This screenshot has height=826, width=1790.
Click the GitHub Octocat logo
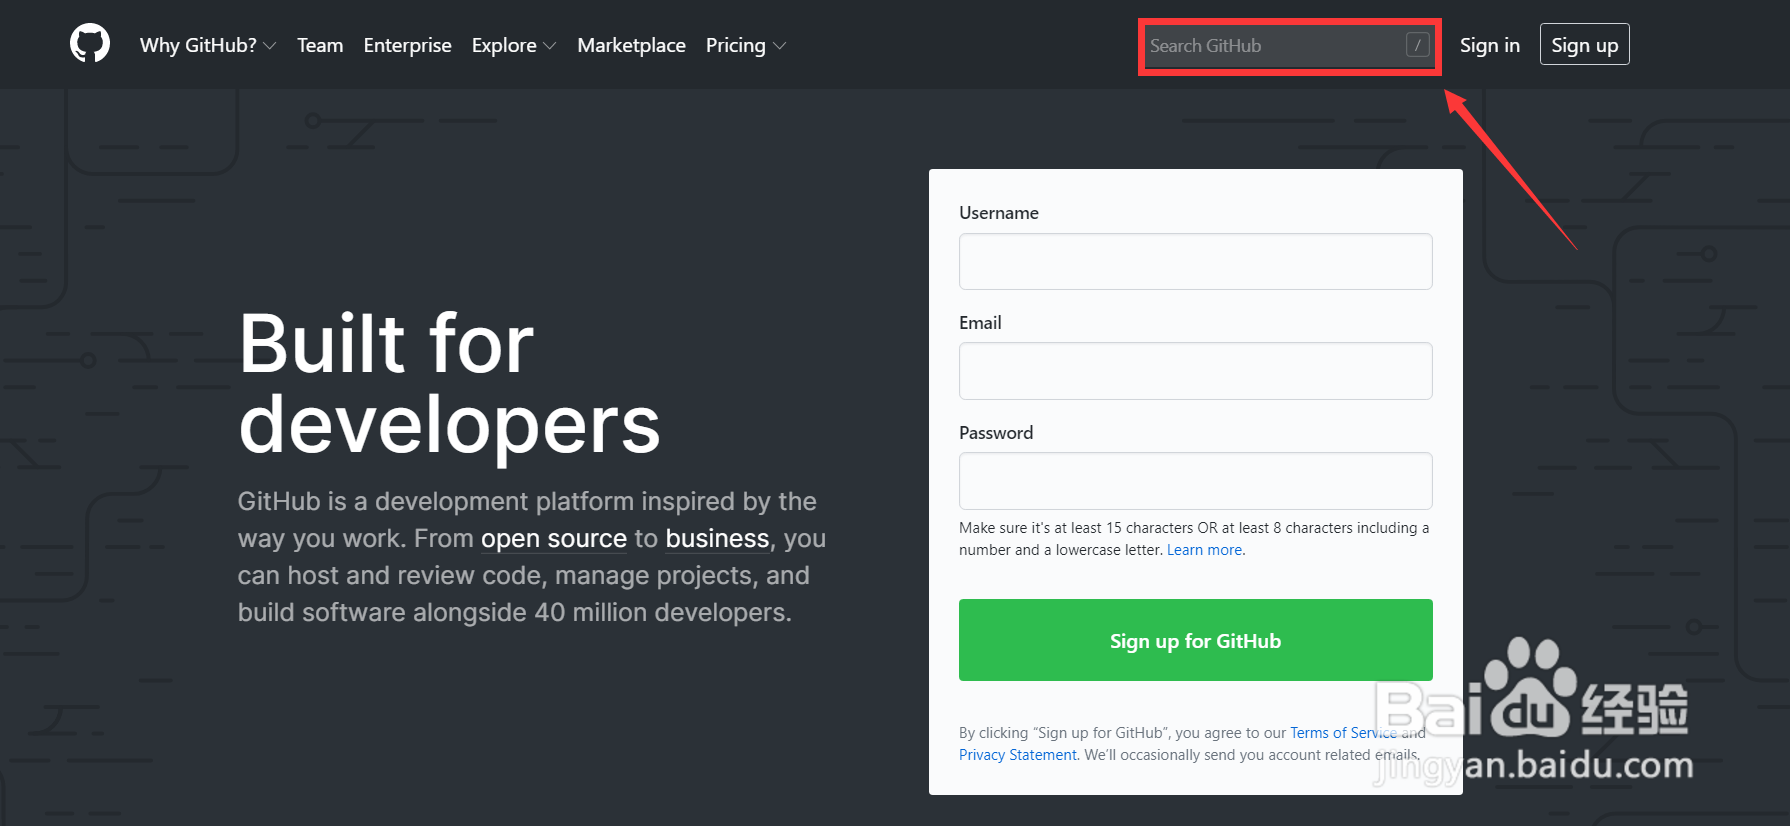pyautogui.click(x=90, y=44)
